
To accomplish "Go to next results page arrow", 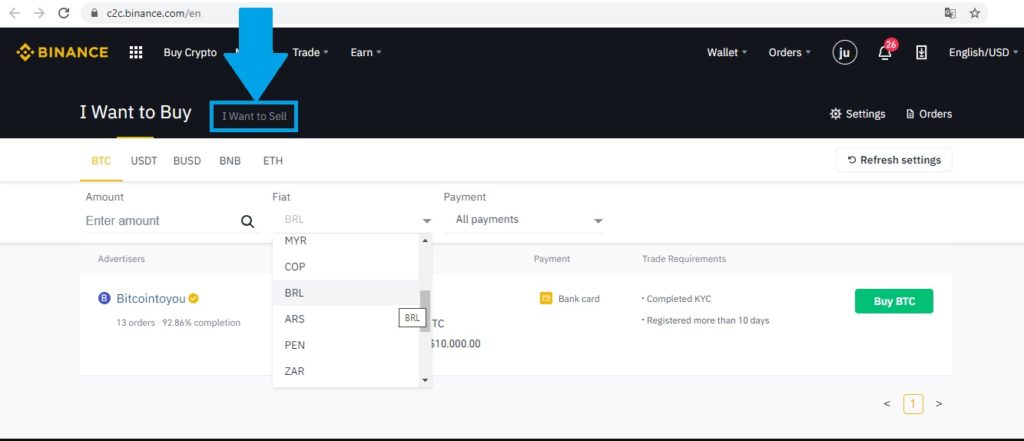I will 938,404.
